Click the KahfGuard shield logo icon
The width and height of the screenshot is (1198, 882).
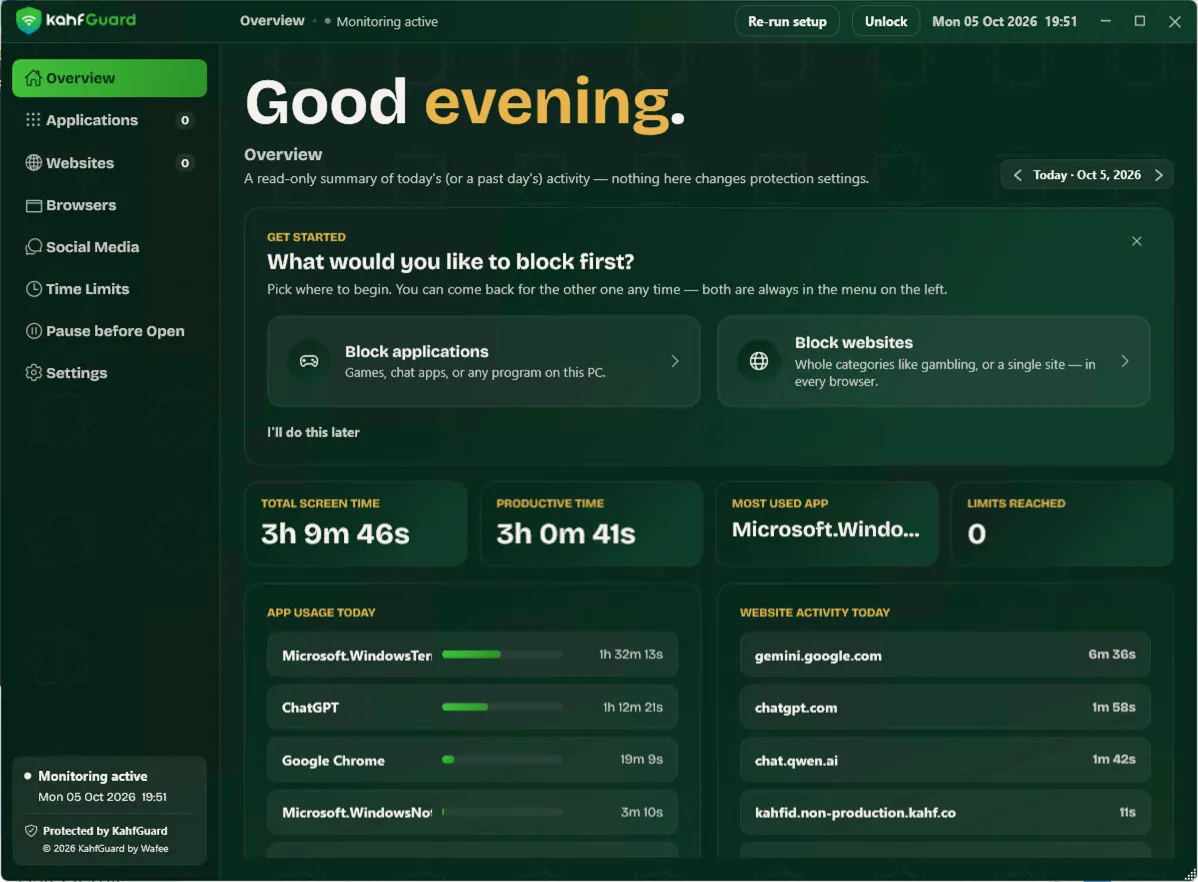click(28, 21)
